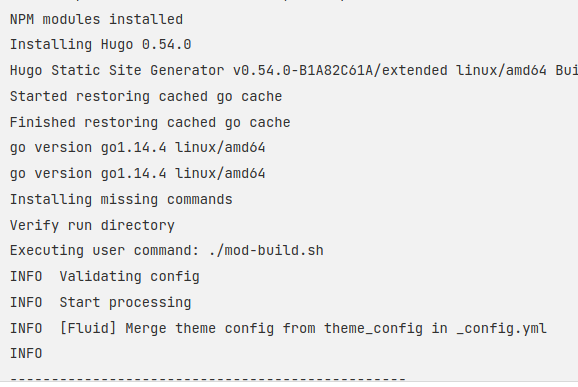The width and height of the screenshot is (578, 387).
Task: Click the 'NPM modules installed' log line
Action: [x=96, y=19]
